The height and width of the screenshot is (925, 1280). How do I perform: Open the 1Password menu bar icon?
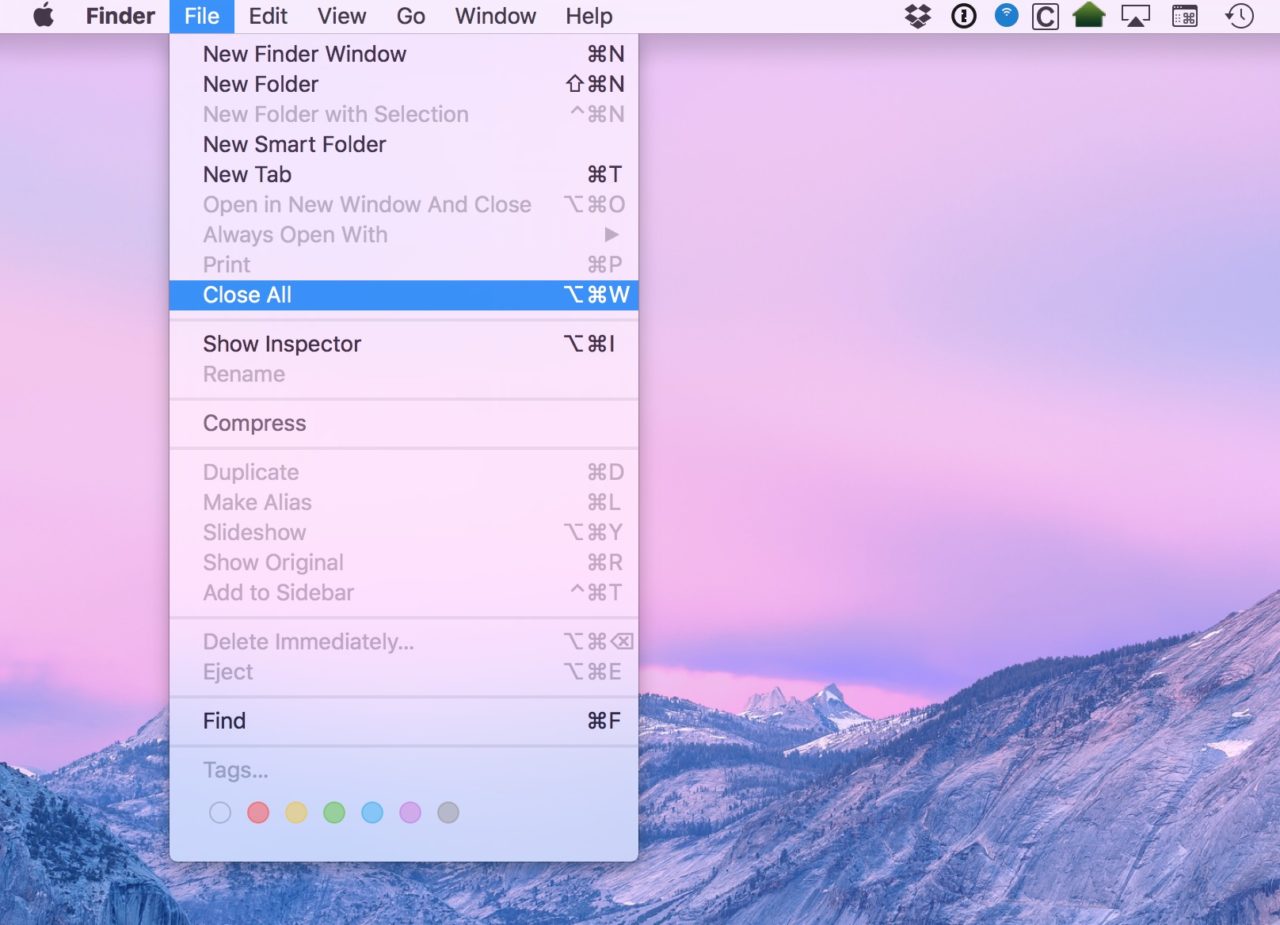(963, 16)
